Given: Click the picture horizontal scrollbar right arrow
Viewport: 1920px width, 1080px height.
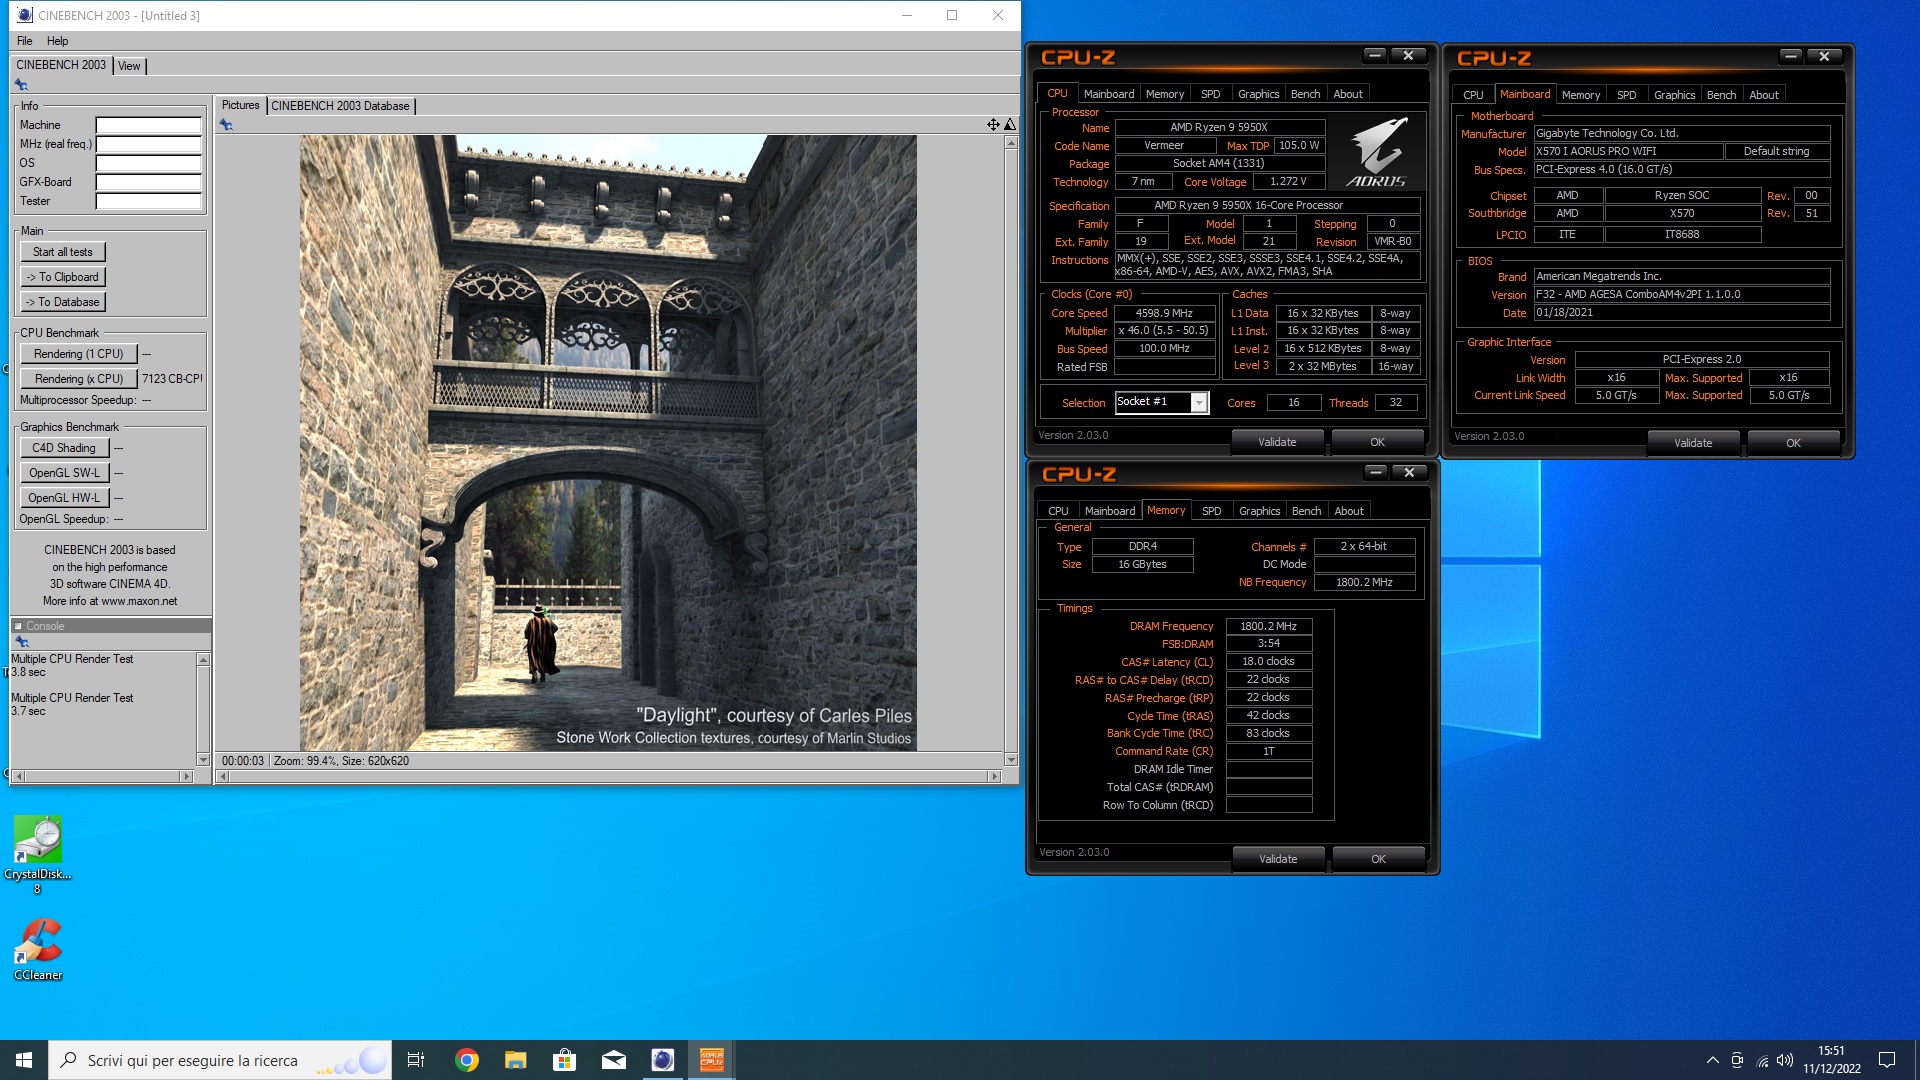Looking at the screenshot, I should (x=994, y=777).
